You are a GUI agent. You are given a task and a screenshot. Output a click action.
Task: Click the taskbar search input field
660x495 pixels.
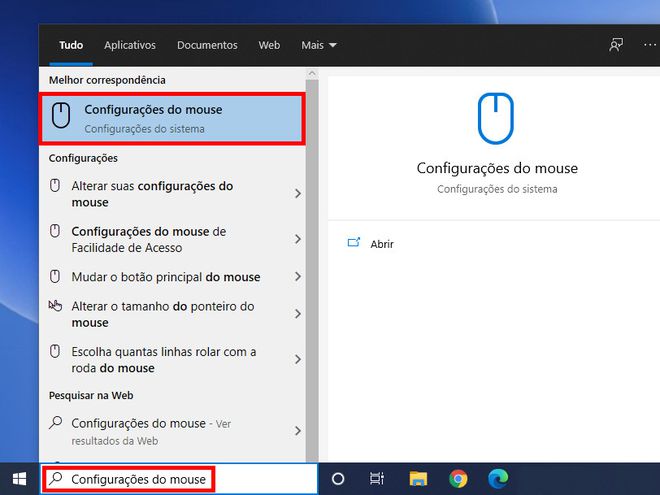coord(179,479)
